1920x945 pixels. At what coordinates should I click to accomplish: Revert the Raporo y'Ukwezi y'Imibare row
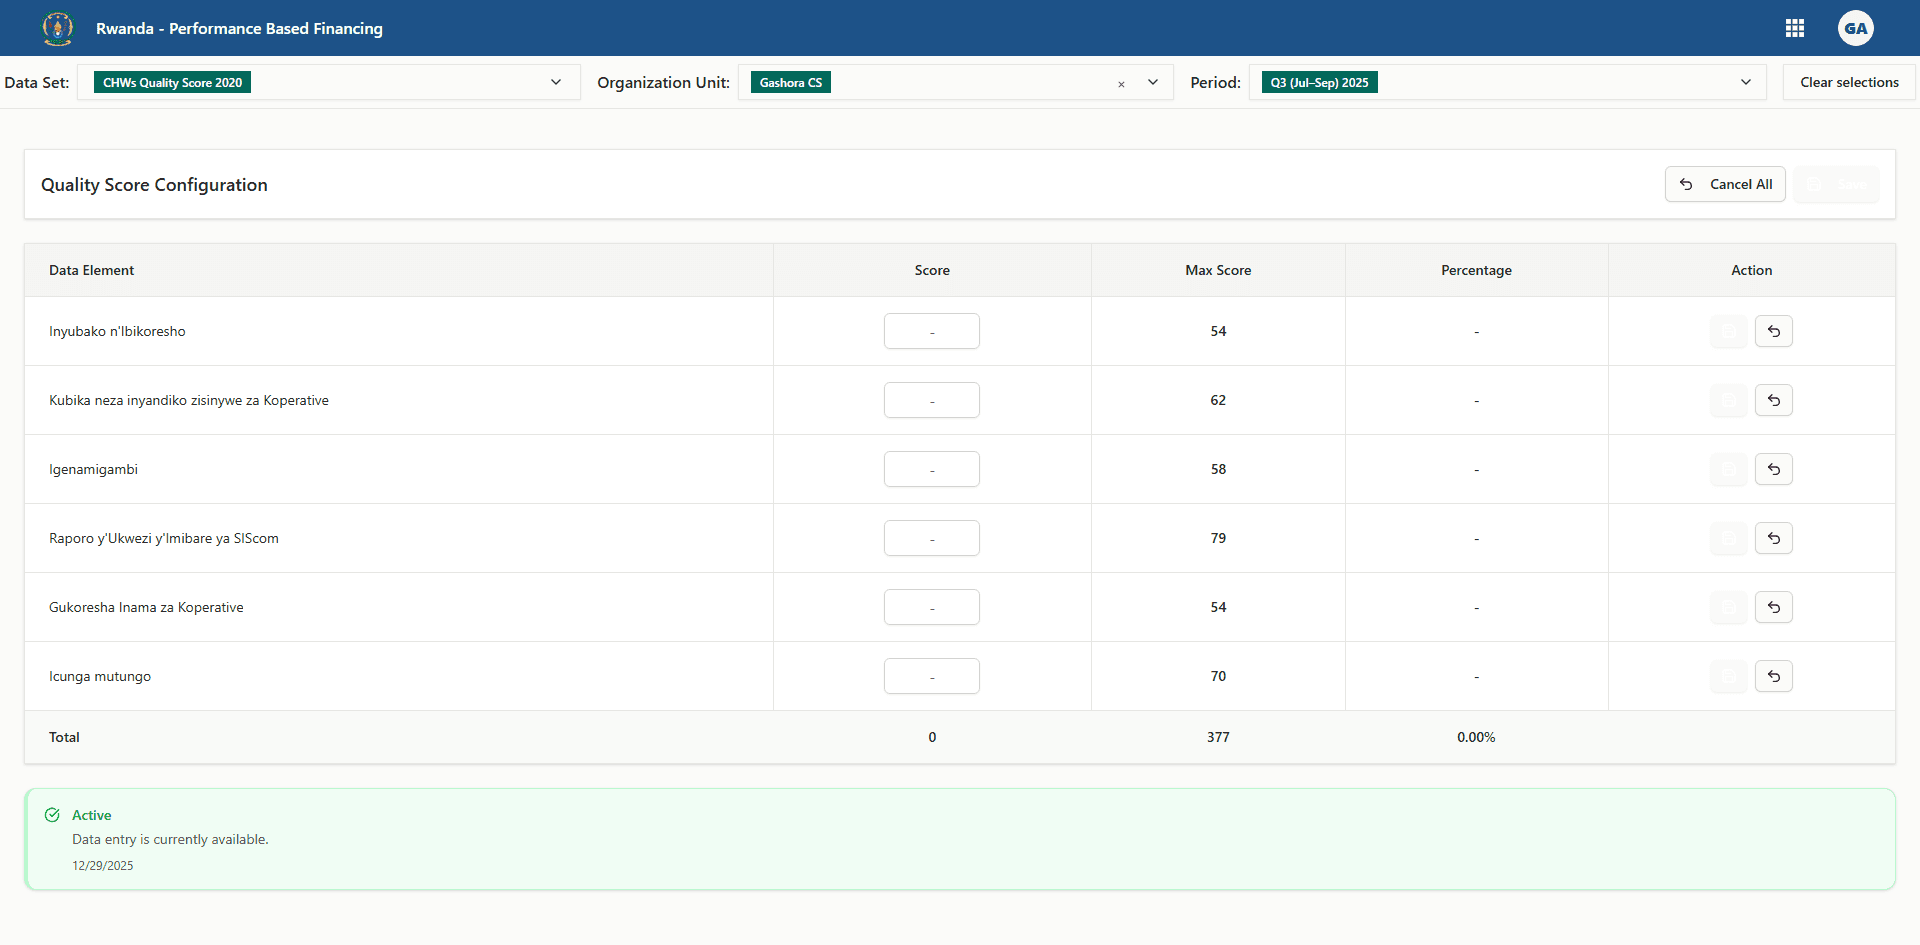click(1773, 538)
